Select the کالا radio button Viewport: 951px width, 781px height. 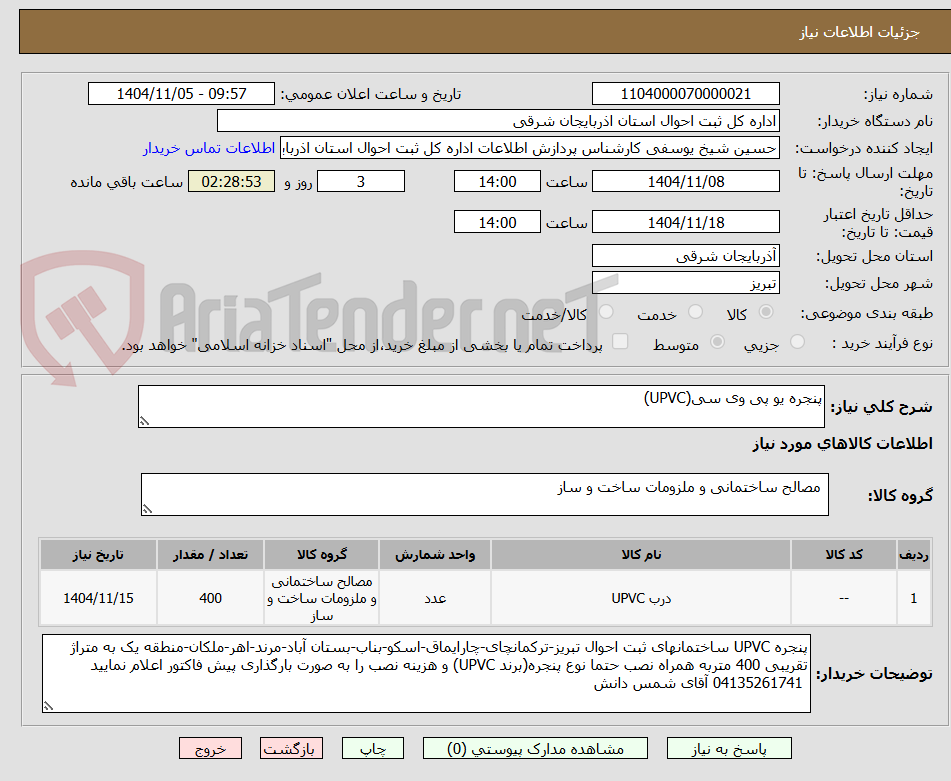(766, 312)
